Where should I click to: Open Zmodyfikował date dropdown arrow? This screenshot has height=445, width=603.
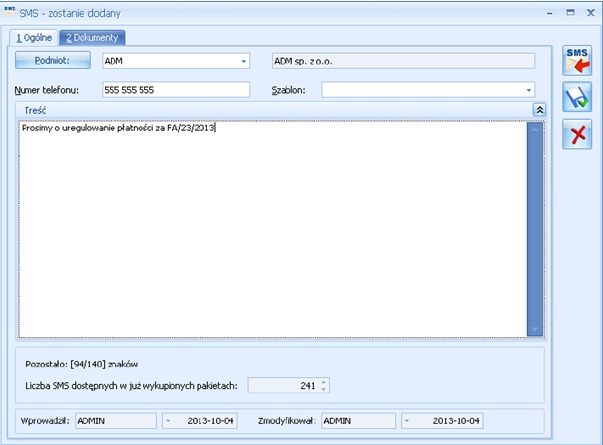pos(407,421)
